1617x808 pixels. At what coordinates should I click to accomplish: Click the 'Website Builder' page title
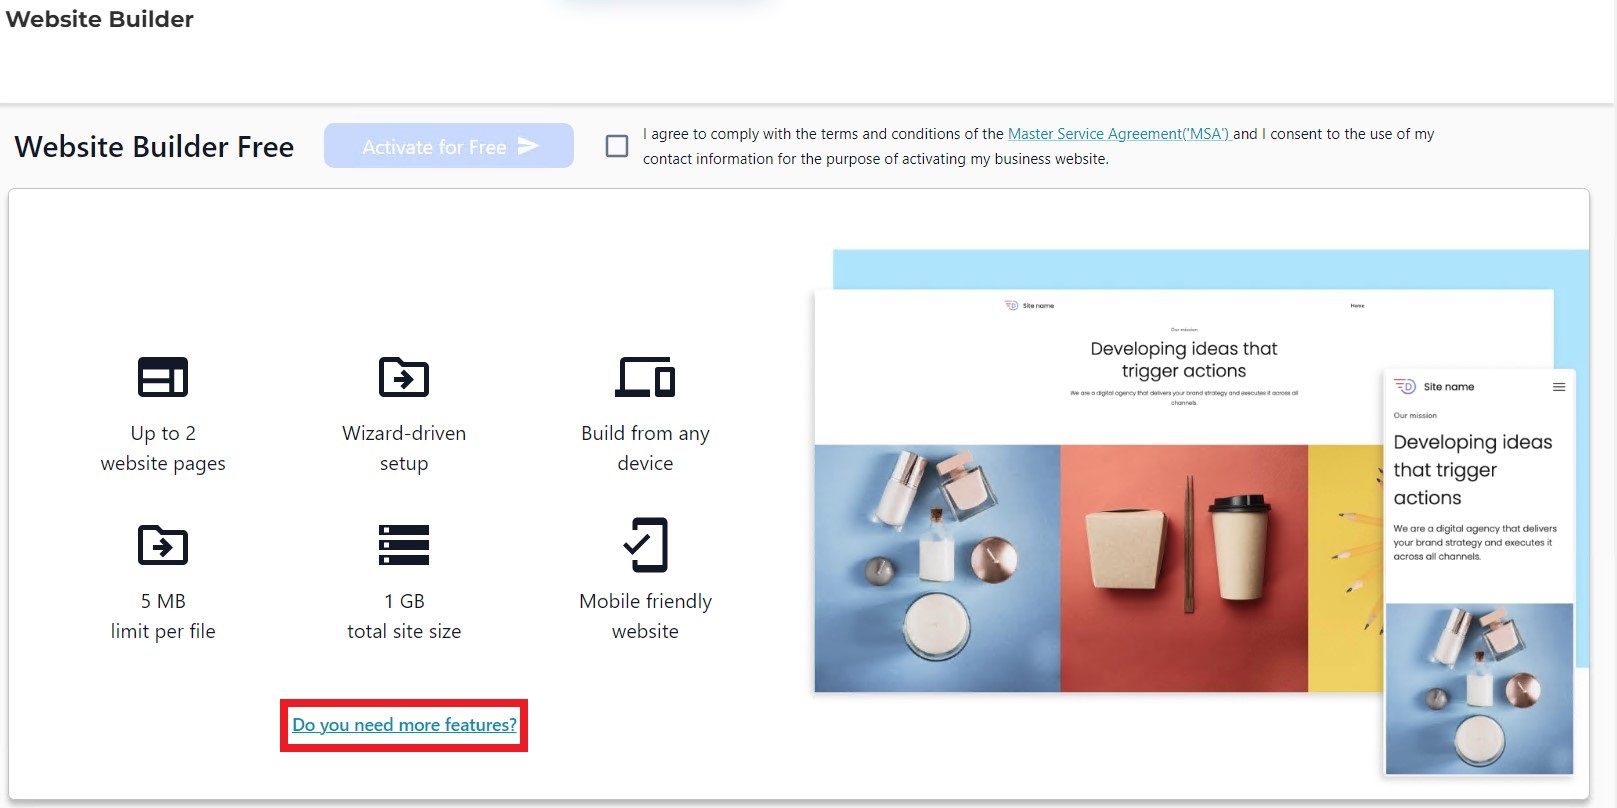100,19
